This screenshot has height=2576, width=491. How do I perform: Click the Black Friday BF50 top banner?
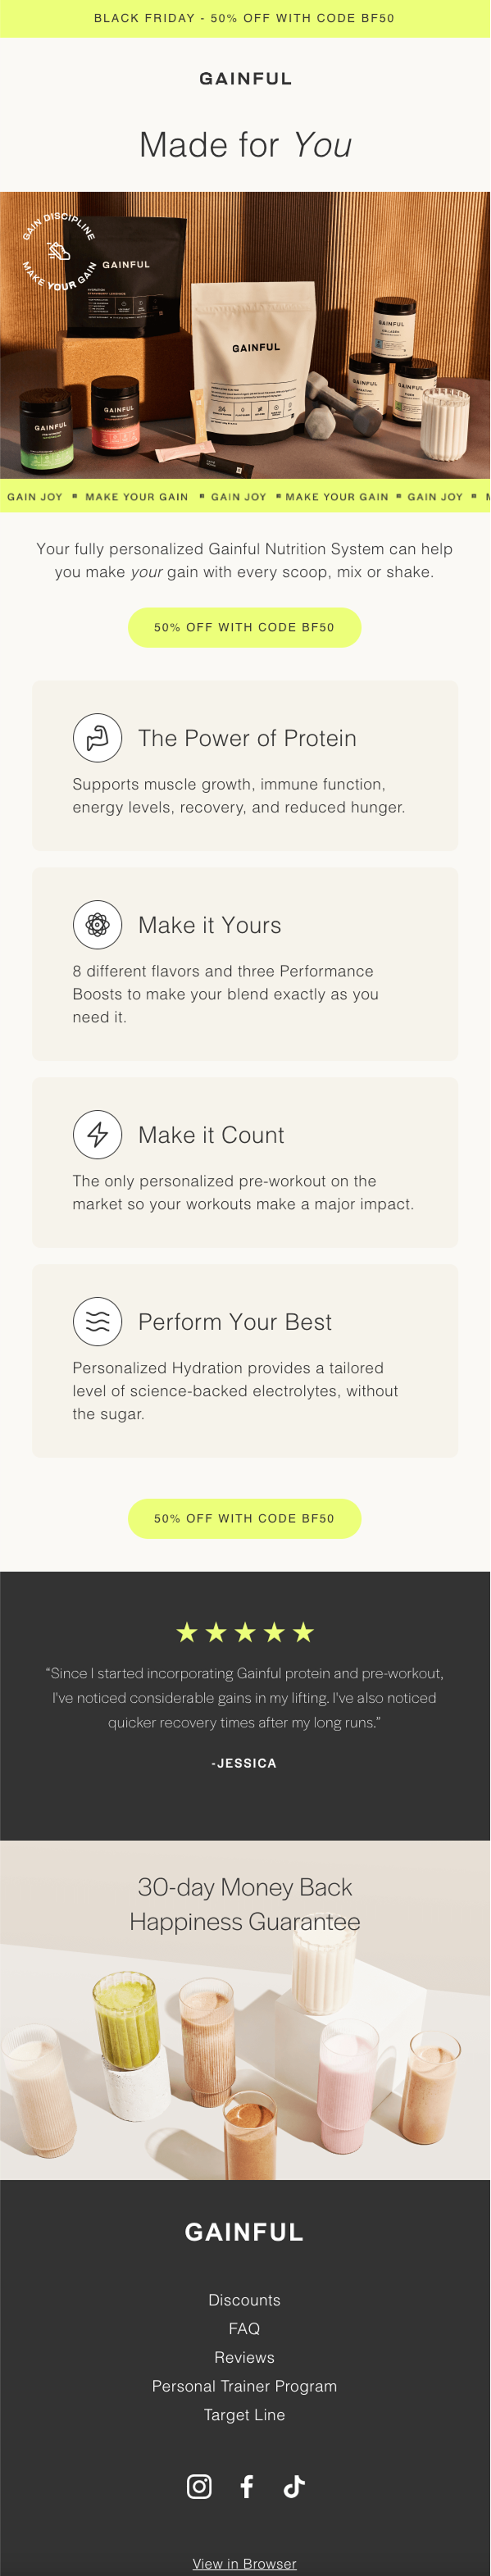[245, 18]
